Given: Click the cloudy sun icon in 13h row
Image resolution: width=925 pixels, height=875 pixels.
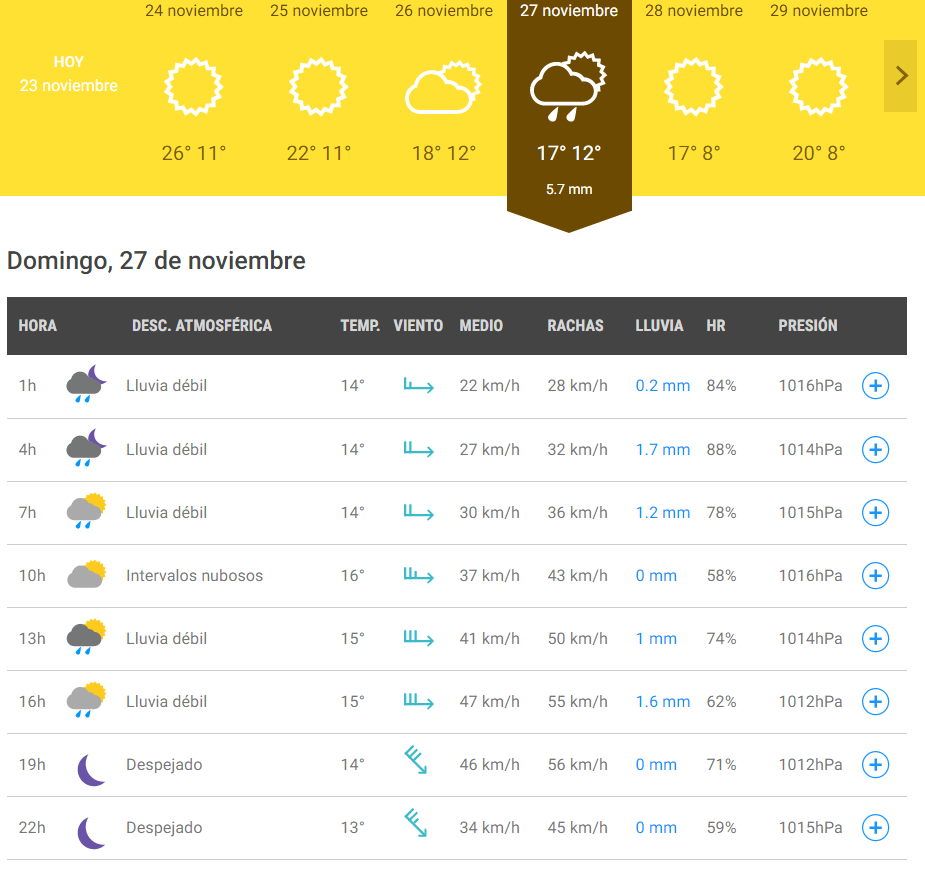Looking at the screenshot, I should pos(86,638).
